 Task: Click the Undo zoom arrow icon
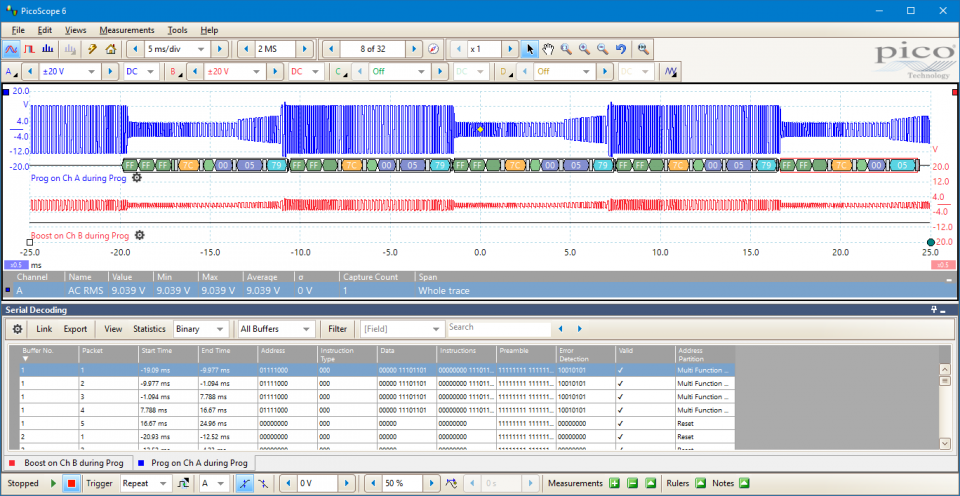pos(621,49)
